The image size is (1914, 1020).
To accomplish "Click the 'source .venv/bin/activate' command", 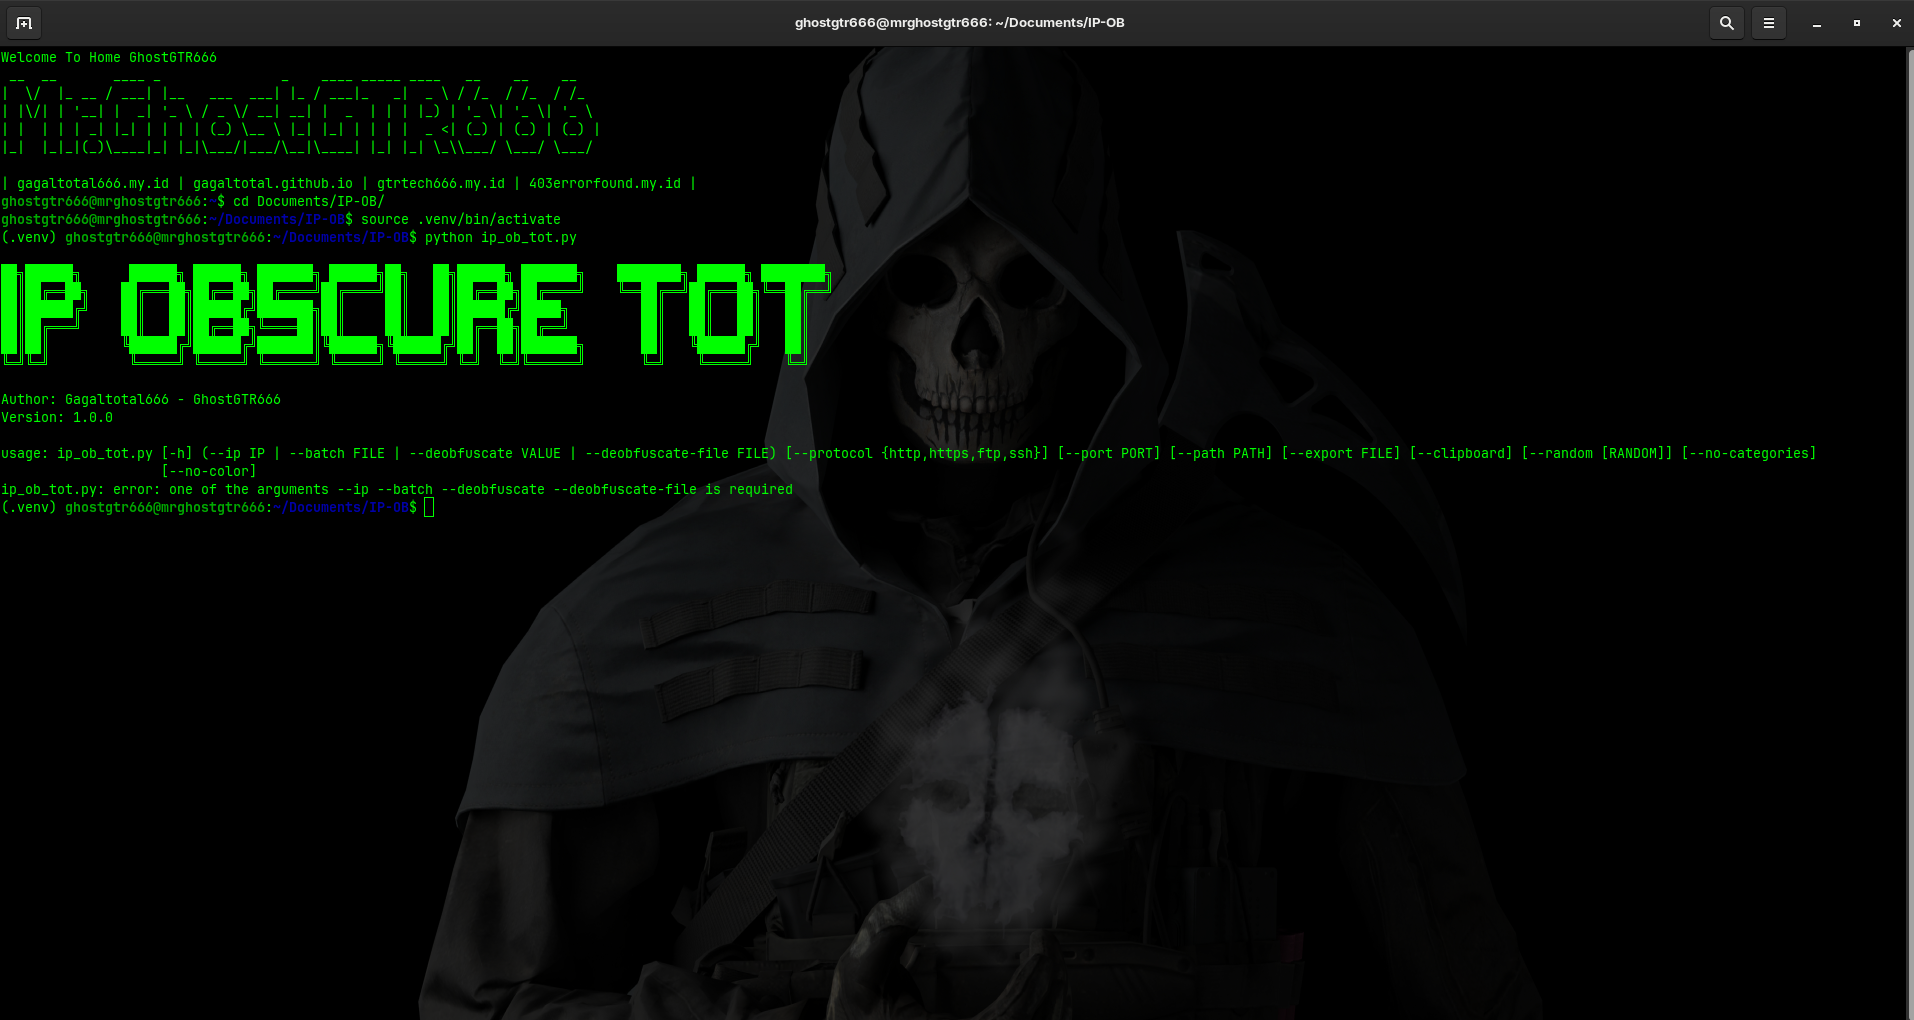I will pyautogui.click(x=461, y=220).
